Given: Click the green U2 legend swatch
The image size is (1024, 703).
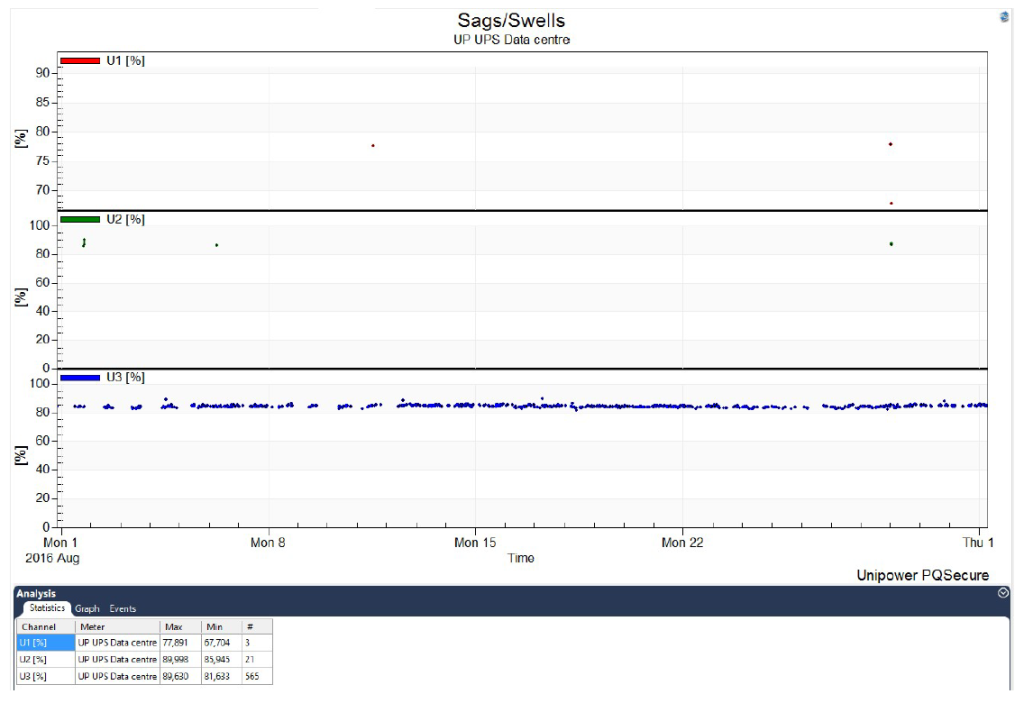Looking at the screenshot, I should (80, 220).
